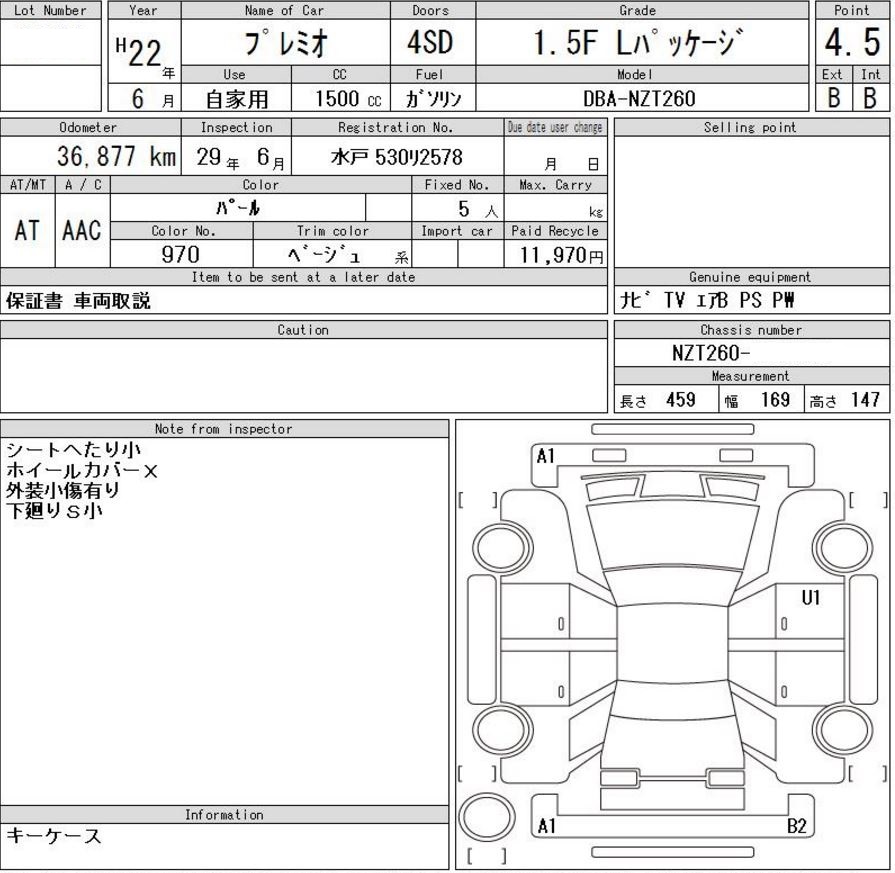Select the B2 mark on the rear bumper

coord(797,826)
